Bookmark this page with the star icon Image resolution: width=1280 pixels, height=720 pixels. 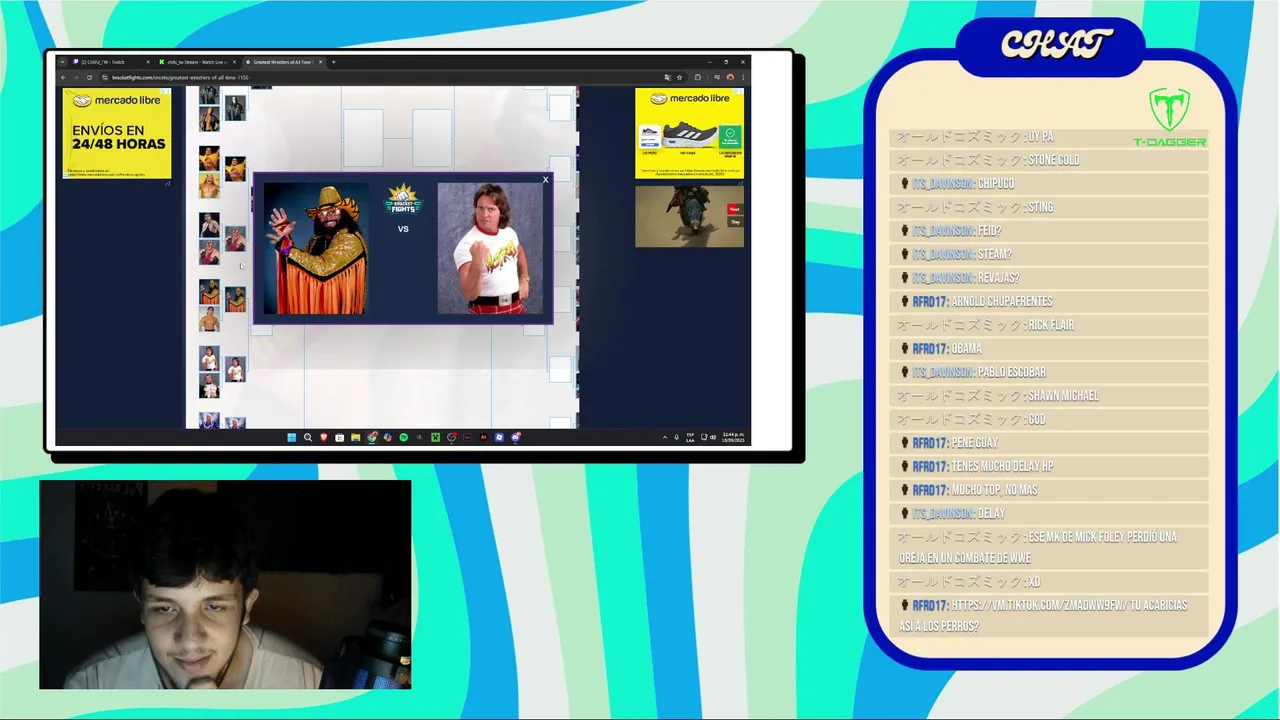[x=681, y=77]
